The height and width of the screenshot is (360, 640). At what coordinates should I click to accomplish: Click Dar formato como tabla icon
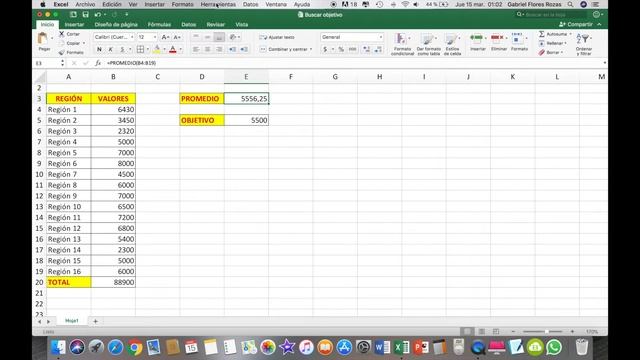pyautogui.click(x=427, y=39)
